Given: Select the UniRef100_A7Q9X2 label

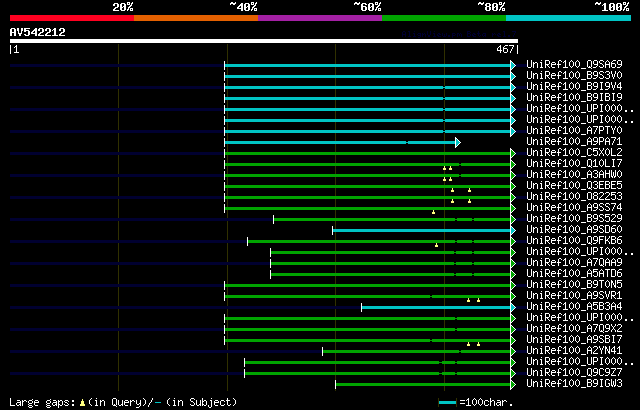Looking at the screenshot, I should [x=574, y=329].
